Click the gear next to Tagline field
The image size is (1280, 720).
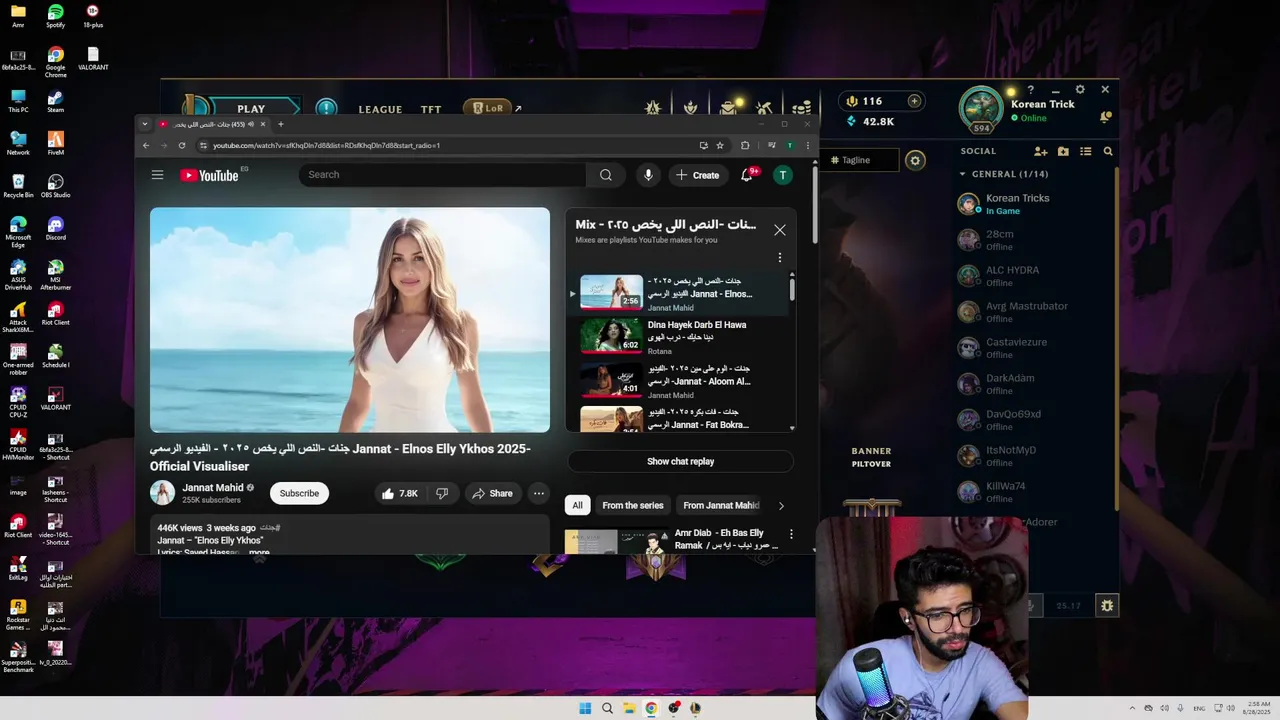click(x=915, y=160)
